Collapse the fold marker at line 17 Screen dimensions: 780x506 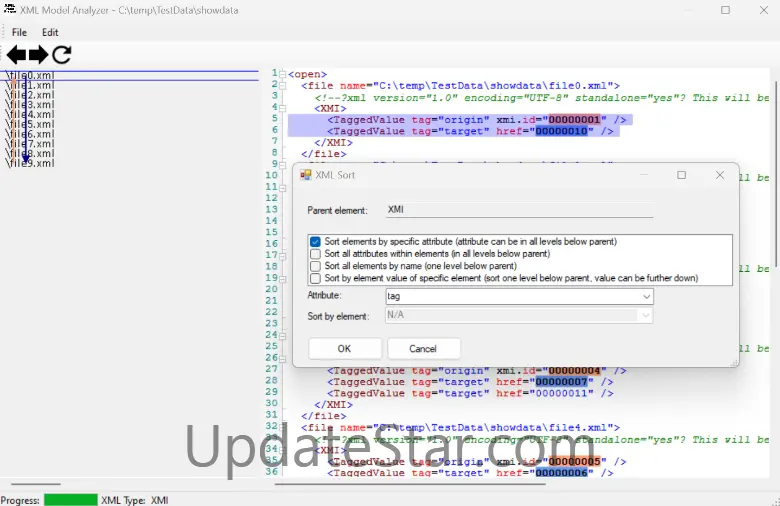[x=283, y=256]
